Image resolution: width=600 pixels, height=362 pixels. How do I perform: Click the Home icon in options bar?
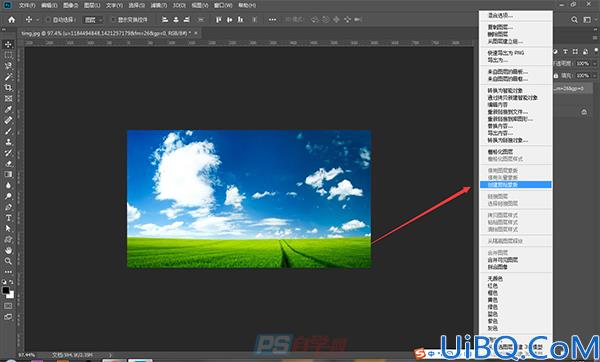click(x=11, y=20)
